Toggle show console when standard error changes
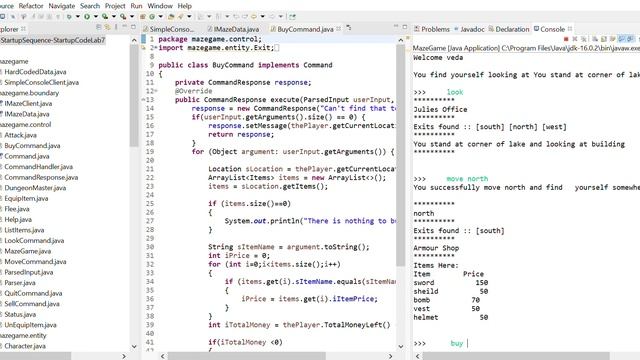Viewport: 640px width, 360px height. [x=630, y=39]
